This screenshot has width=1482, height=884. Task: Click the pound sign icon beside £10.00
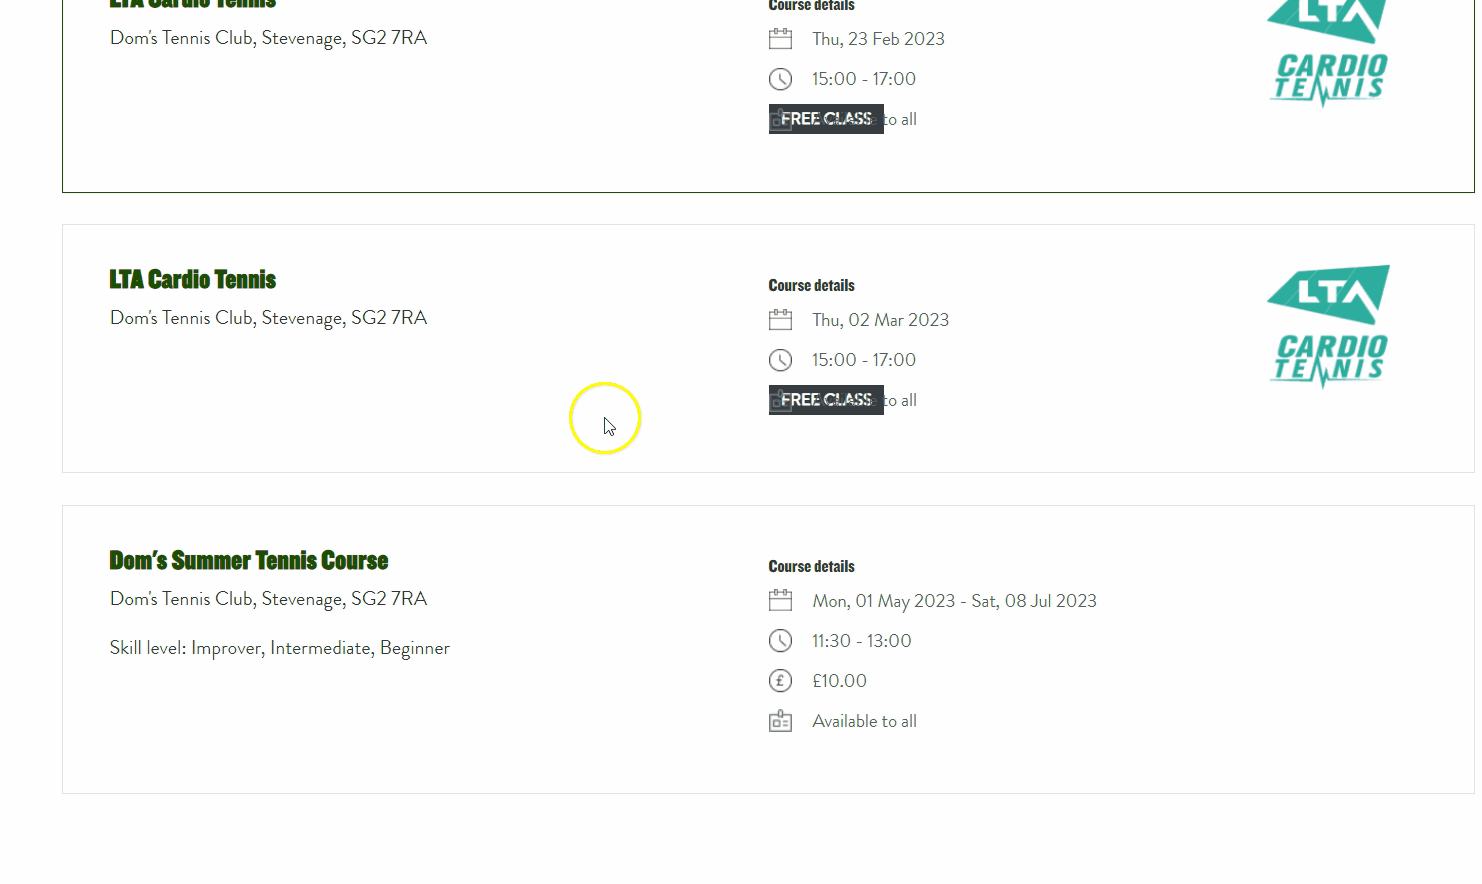tap(780, 681)
